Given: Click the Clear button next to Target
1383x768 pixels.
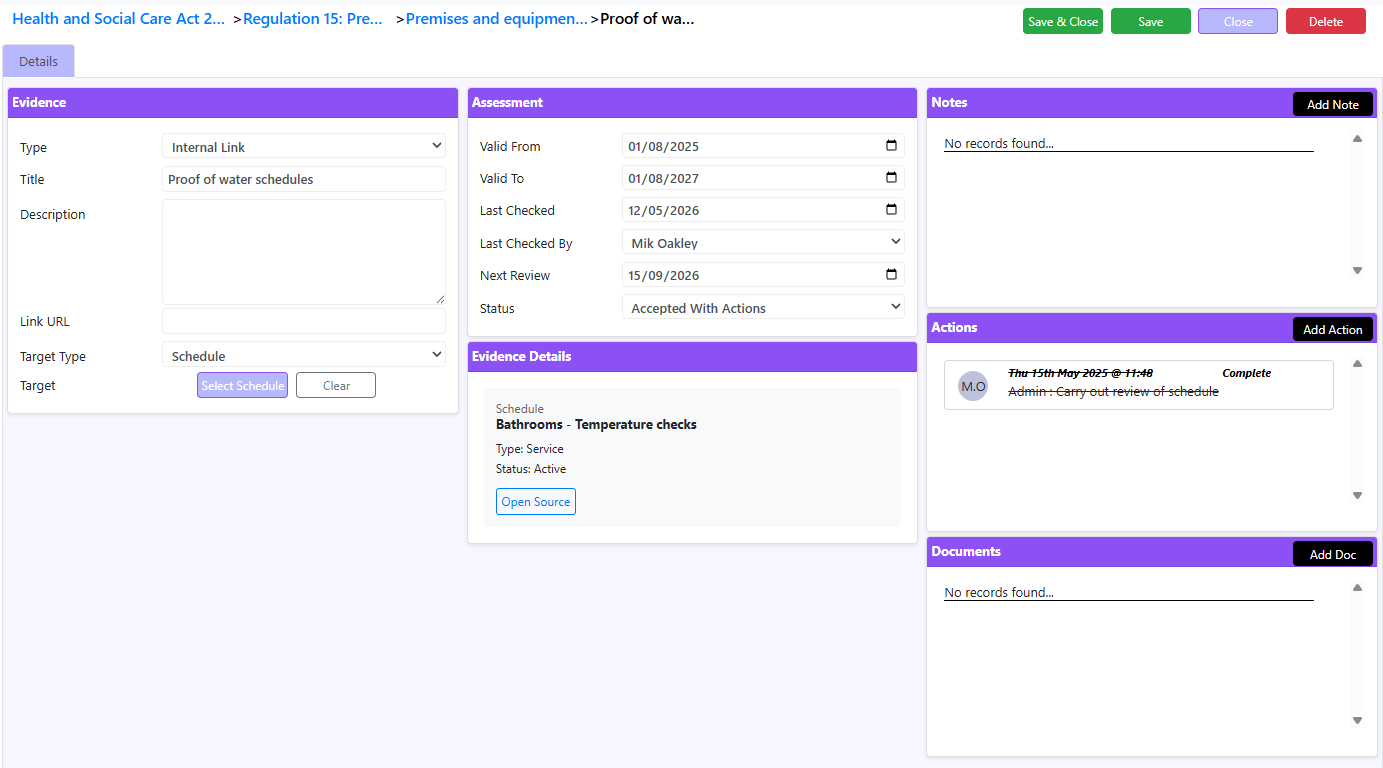Looking at the screenshot, I should coord(336,385).
